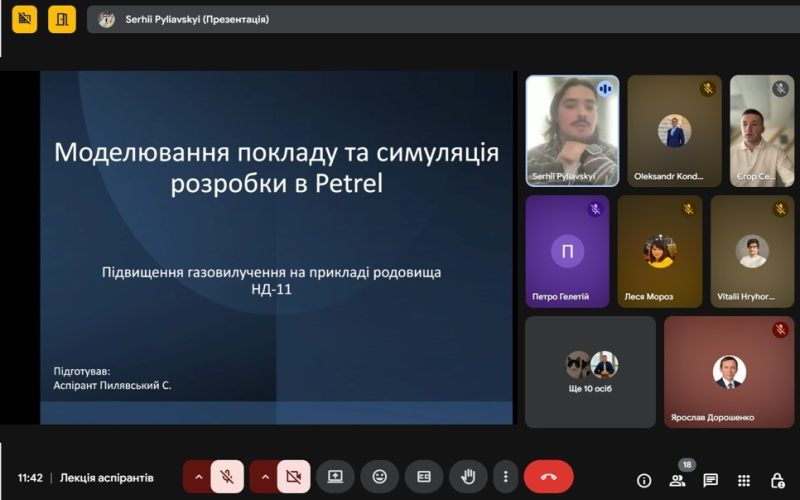
Task: Expand audio settings chevron beside microphone
Action: [x=198, y=477]
